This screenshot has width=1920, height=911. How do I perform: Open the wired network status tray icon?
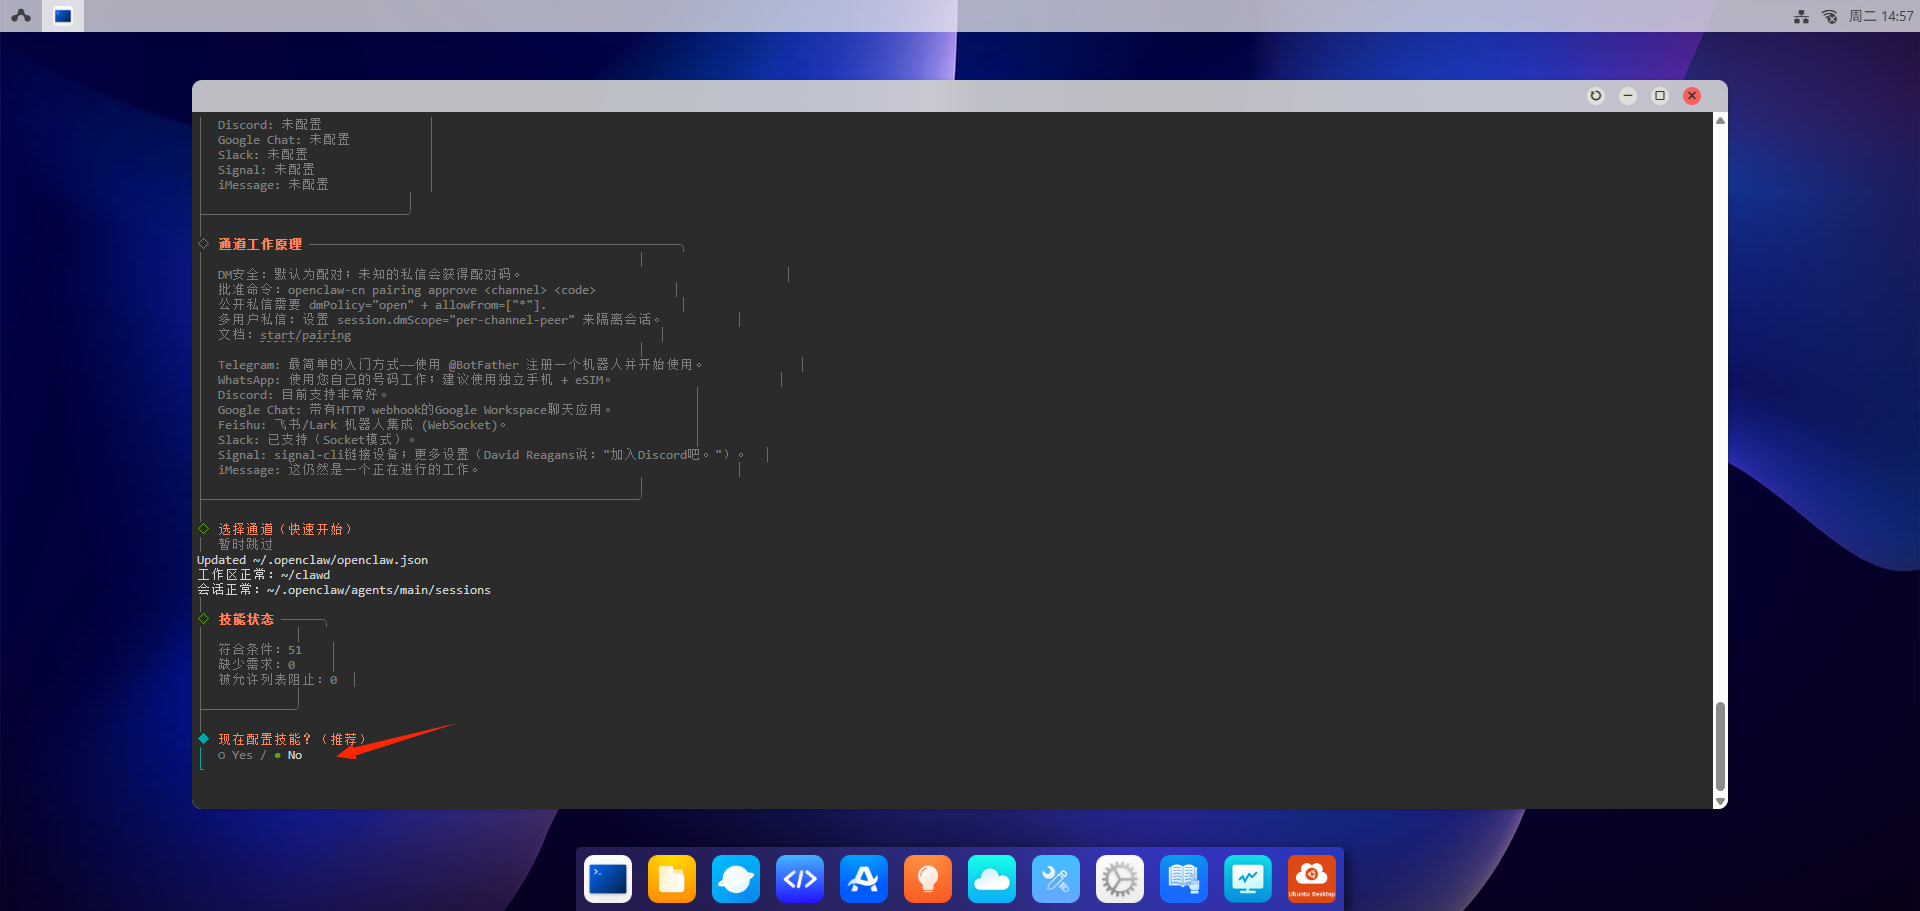(x=1801, y=16)
